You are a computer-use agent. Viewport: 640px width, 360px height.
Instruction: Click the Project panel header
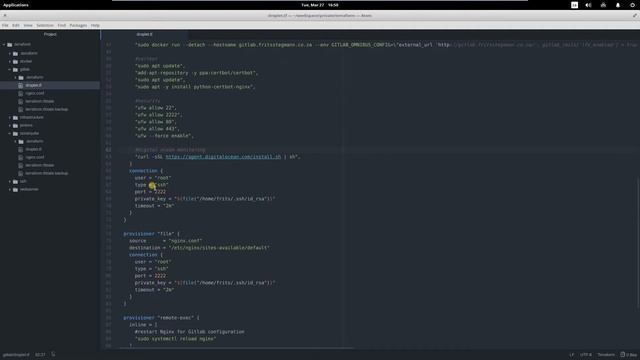click(50, 34)
